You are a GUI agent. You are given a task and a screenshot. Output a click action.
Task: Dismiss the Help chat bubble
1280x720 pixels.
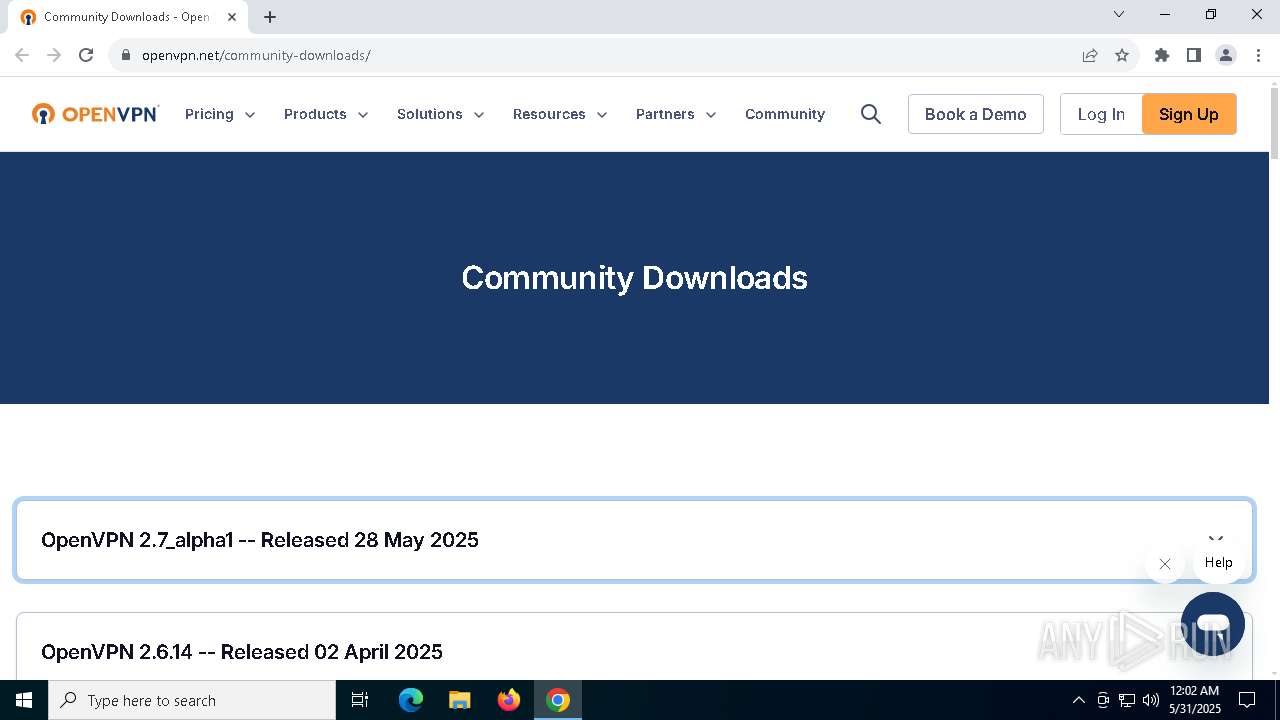point(1165,564)
